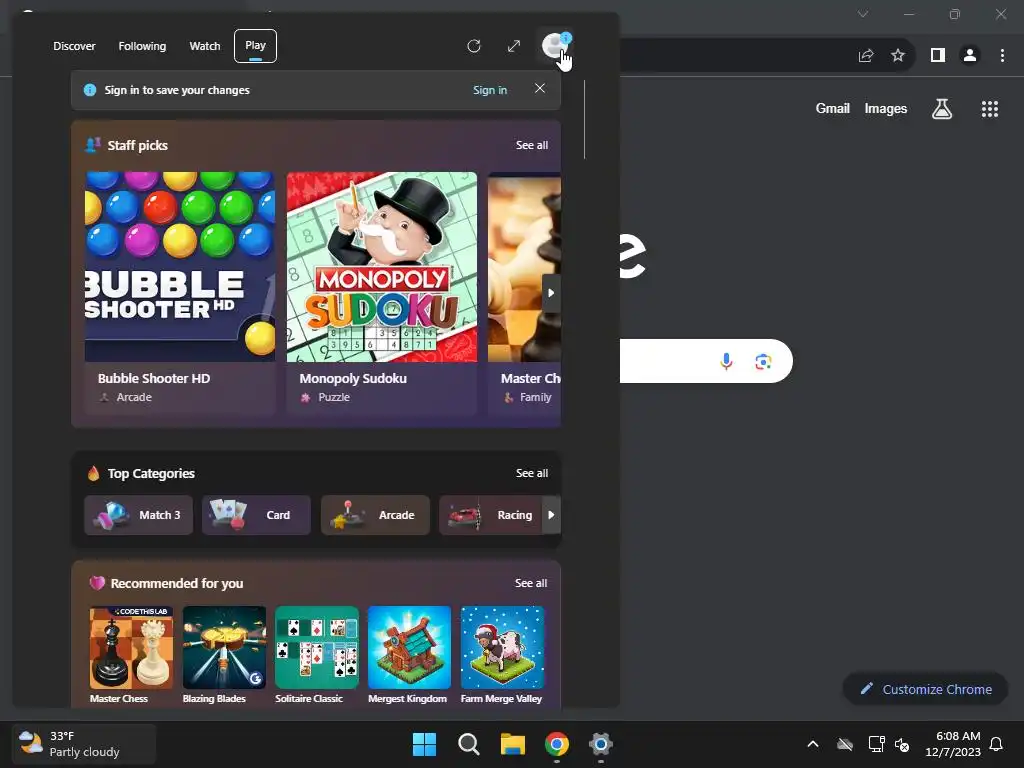Screen dimensions: 1024x768
Task: Select the Arcade category chip
Action: [x=375, y=515]
